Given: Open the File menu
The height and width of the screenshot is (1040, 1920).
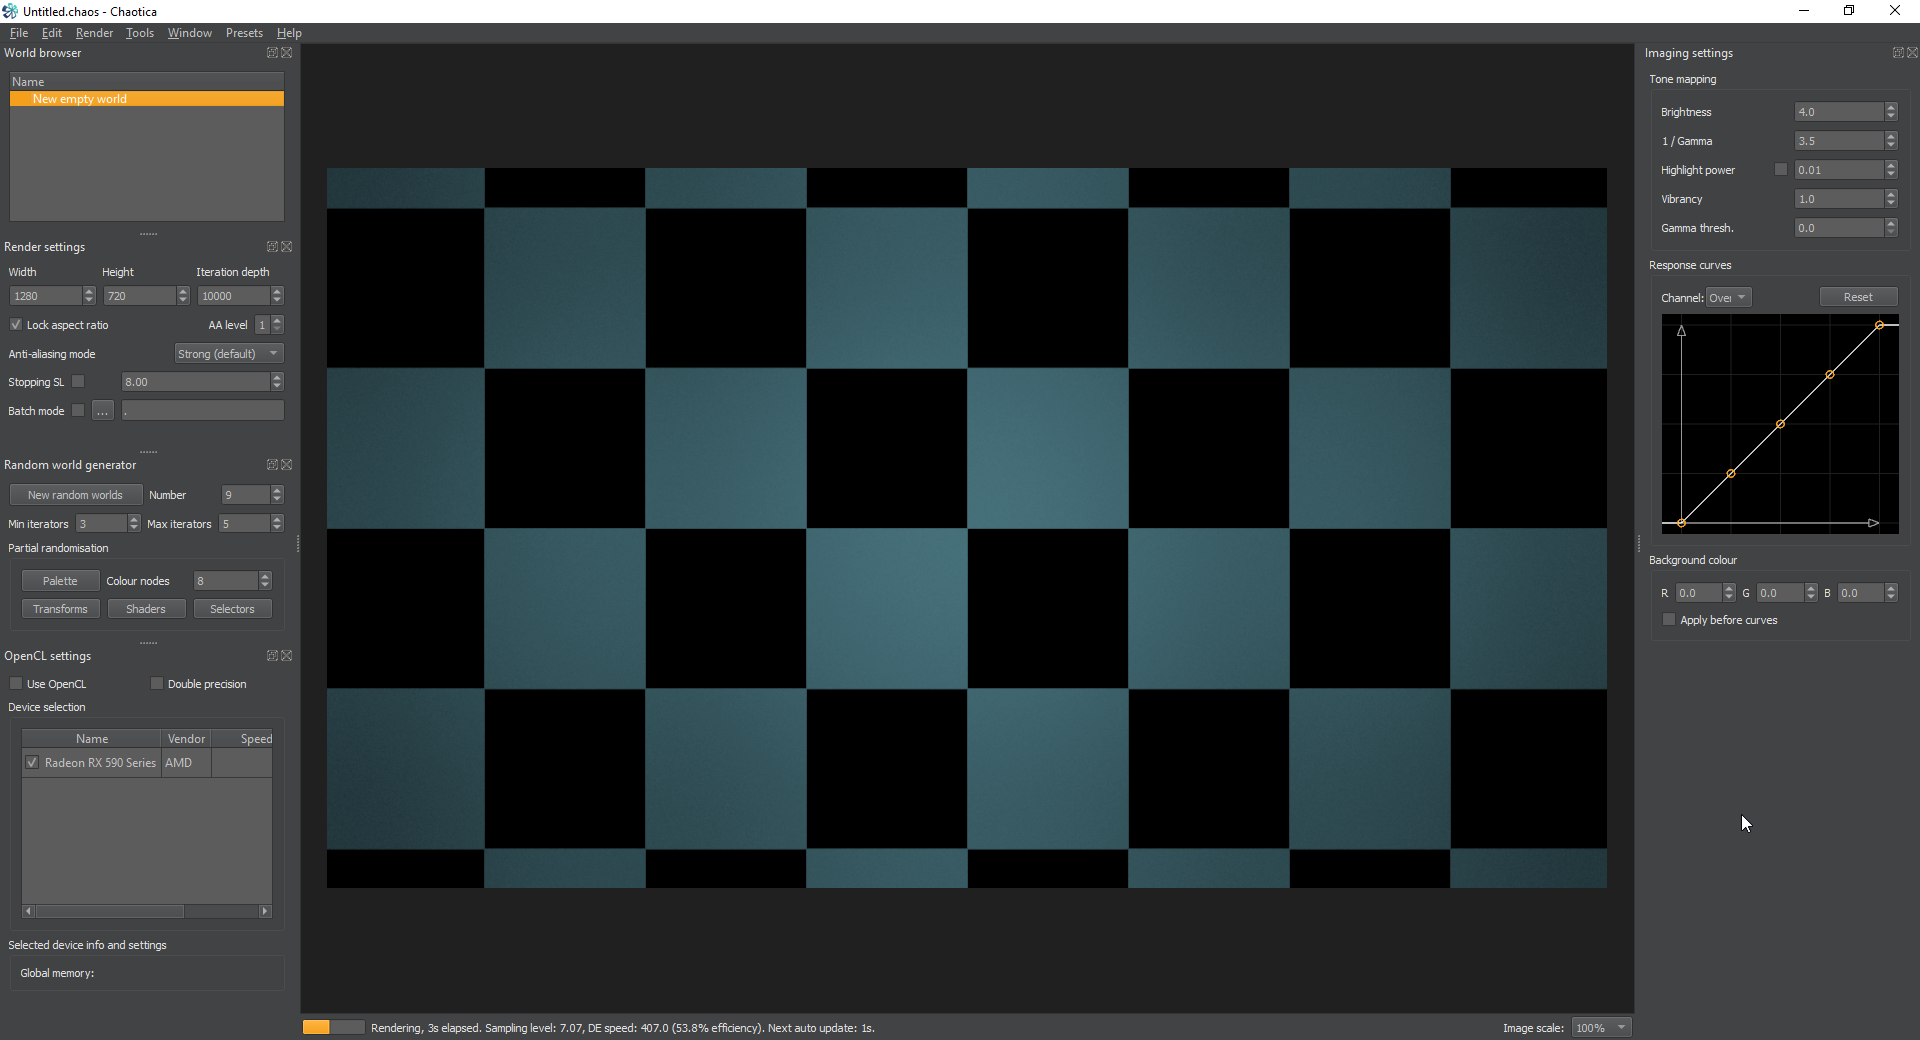Looking at the screenshot, I should click(x=19, y=33).
